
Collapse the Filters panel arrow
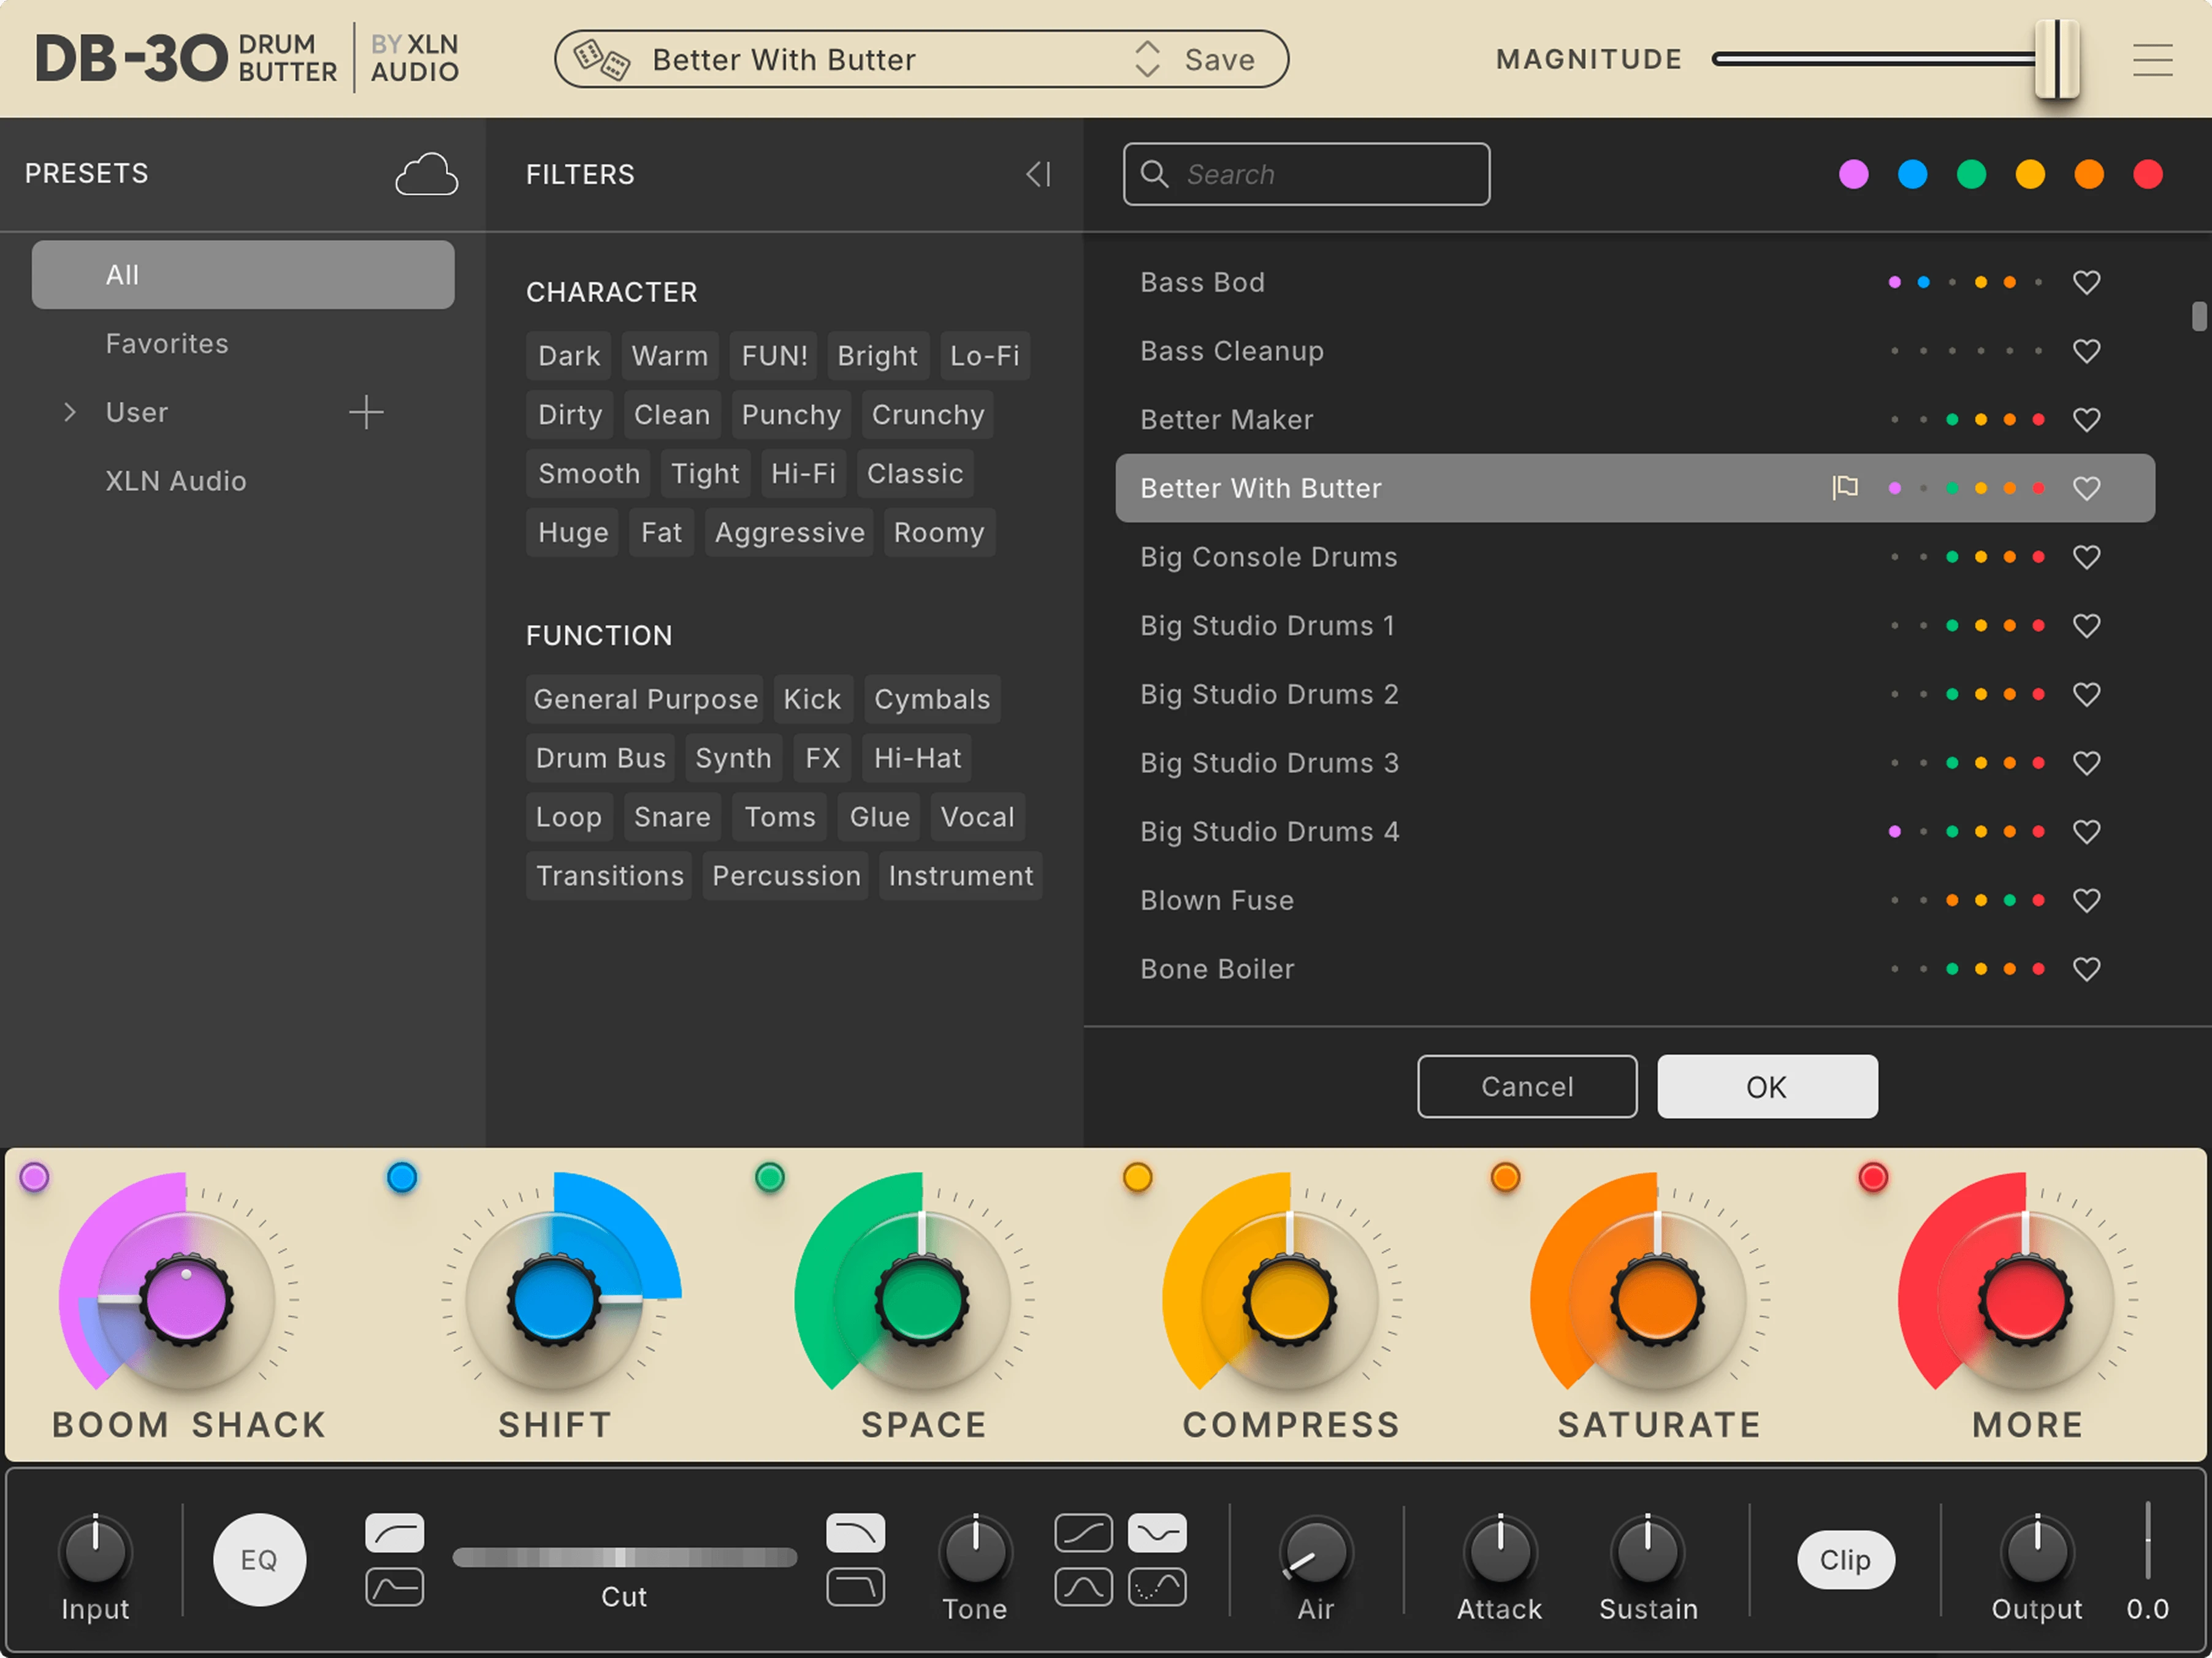pos(1037,175)
